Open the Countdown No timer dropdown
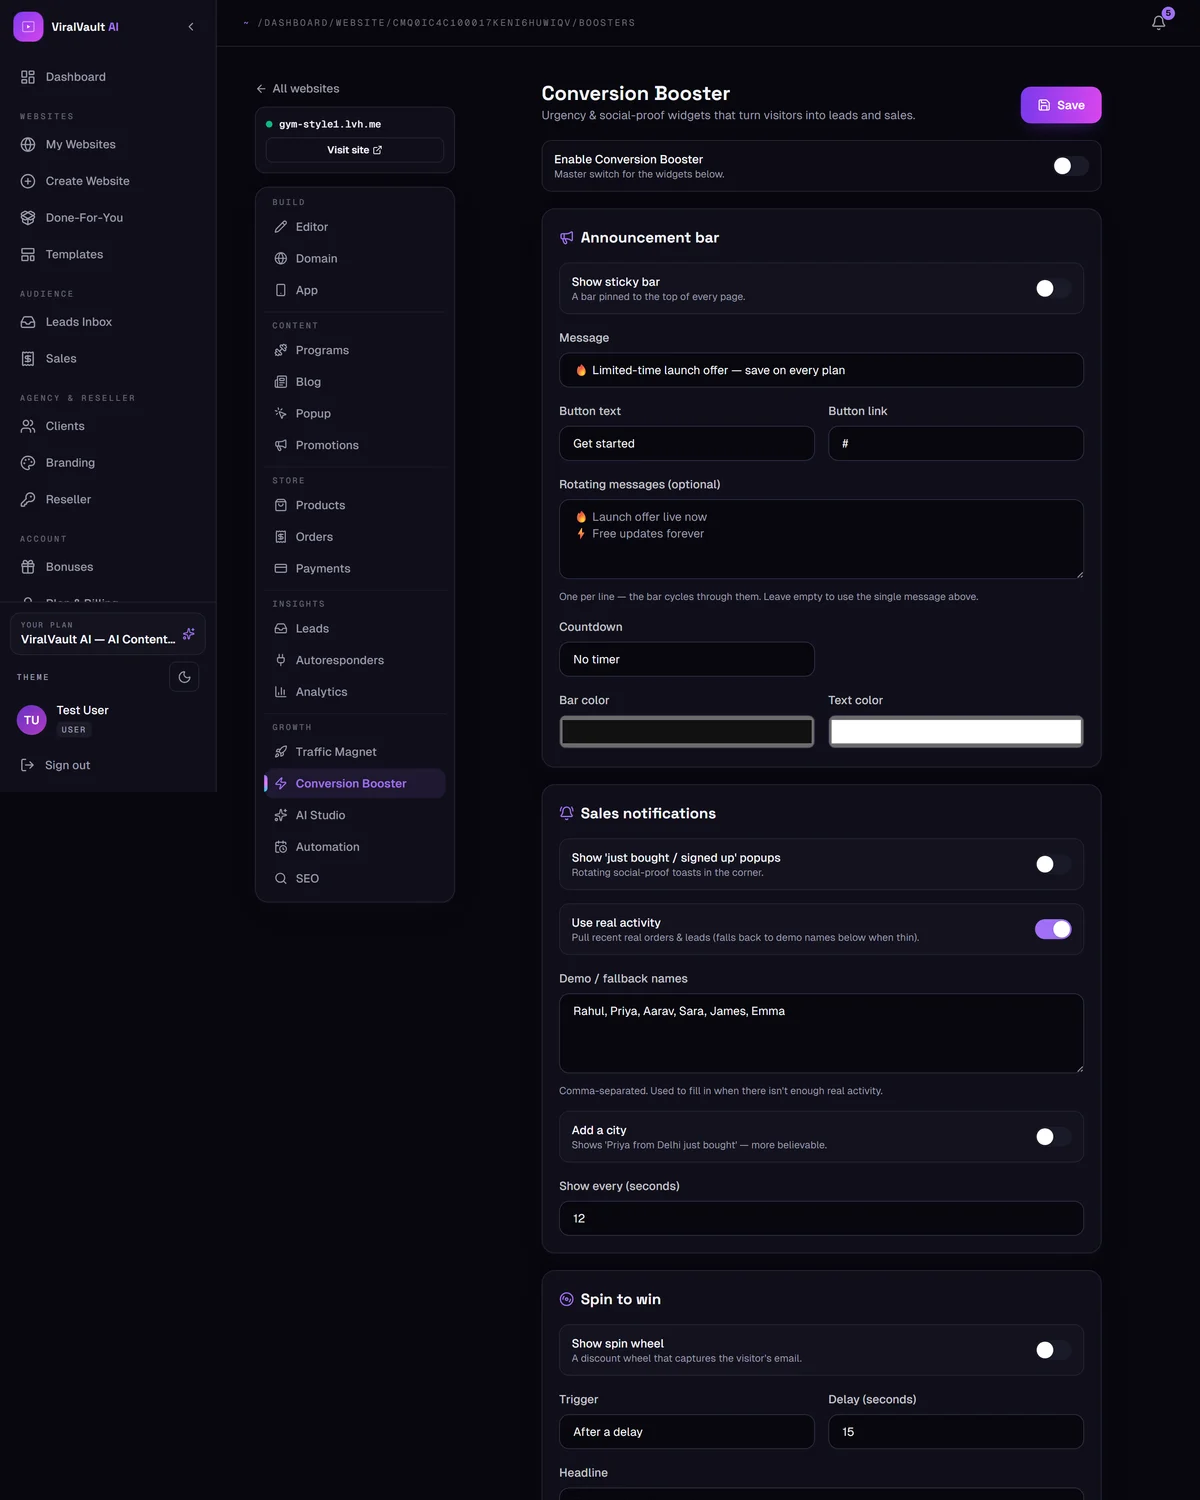The height and width of the screenshot is (1500, 1200). click(687, 659)
